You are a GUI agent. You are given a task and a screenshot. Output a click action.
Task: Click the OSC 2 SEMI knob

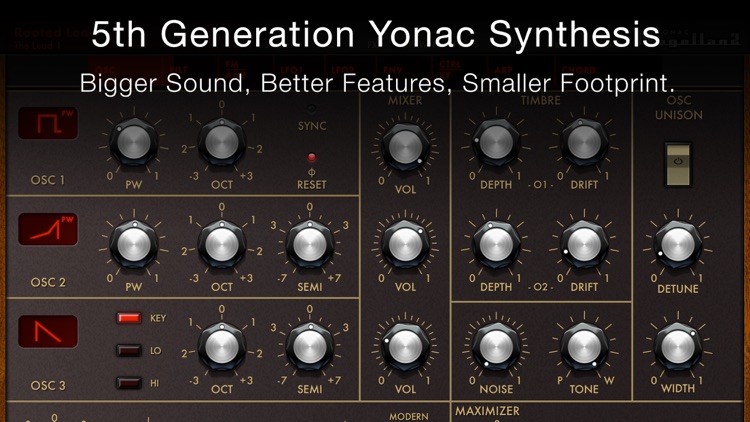tap(309, 244)
